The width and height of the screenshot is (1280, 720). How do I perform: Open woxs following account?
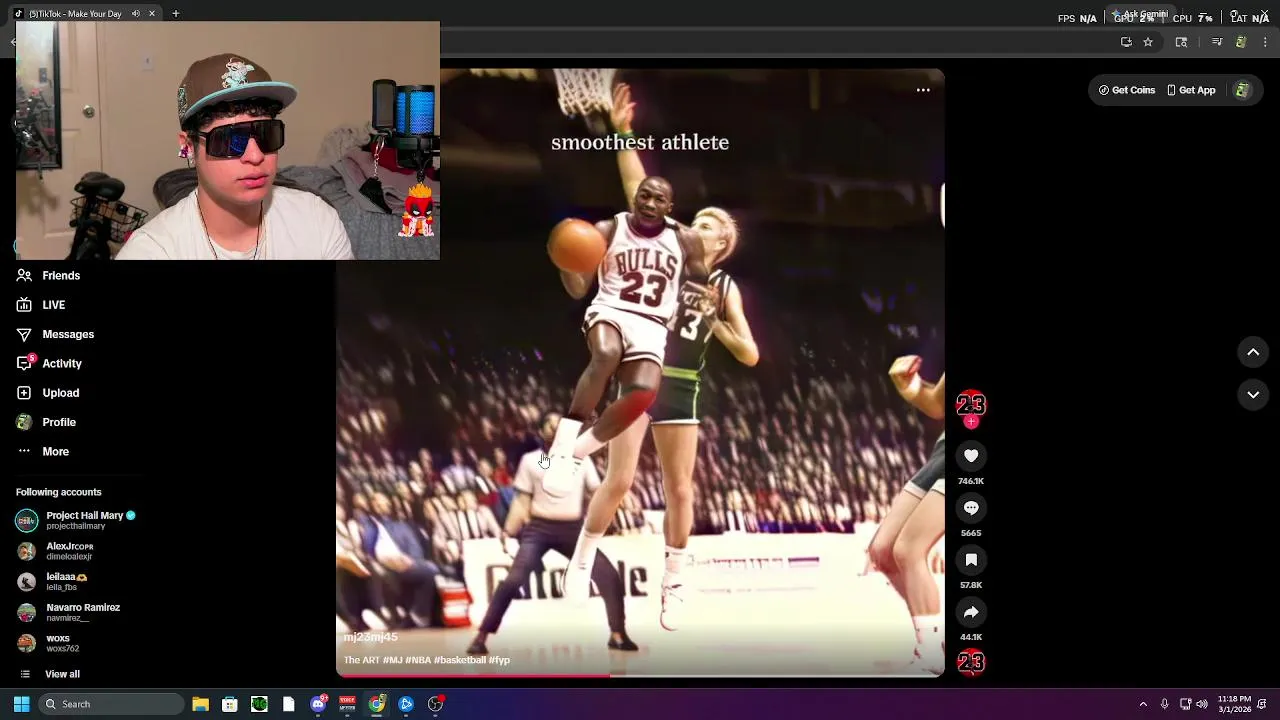pos(48,643)
